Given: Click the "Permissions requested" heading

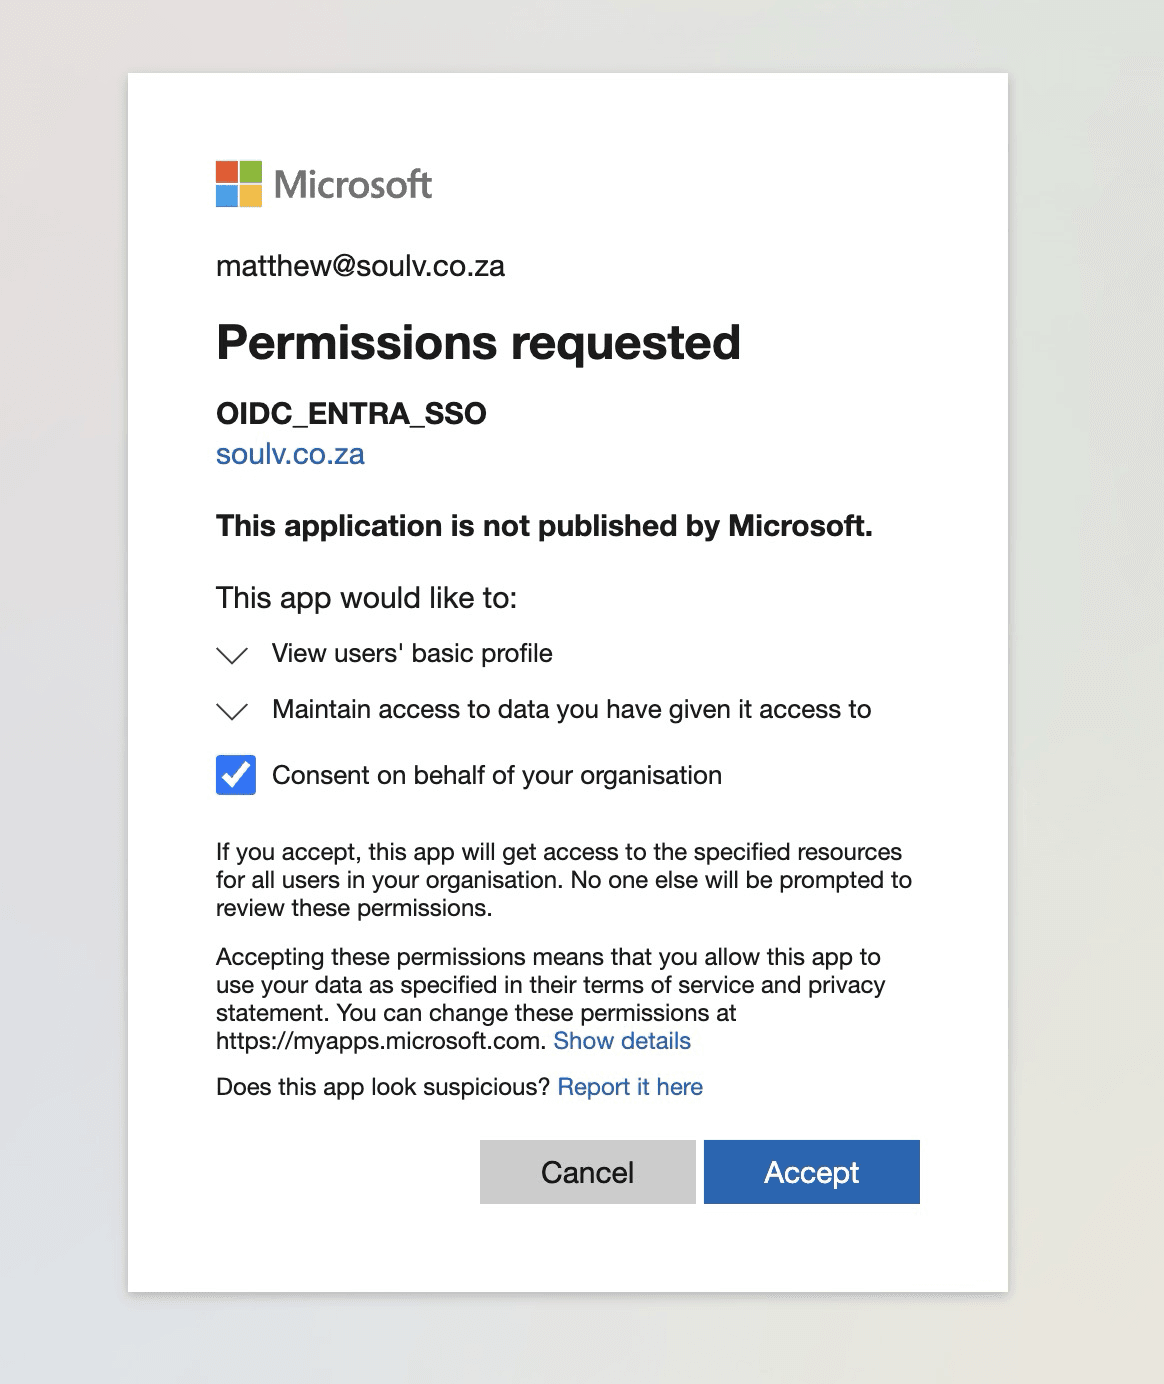Looking at the screenshot, I should pyautogui.click(x=478, y=343).
